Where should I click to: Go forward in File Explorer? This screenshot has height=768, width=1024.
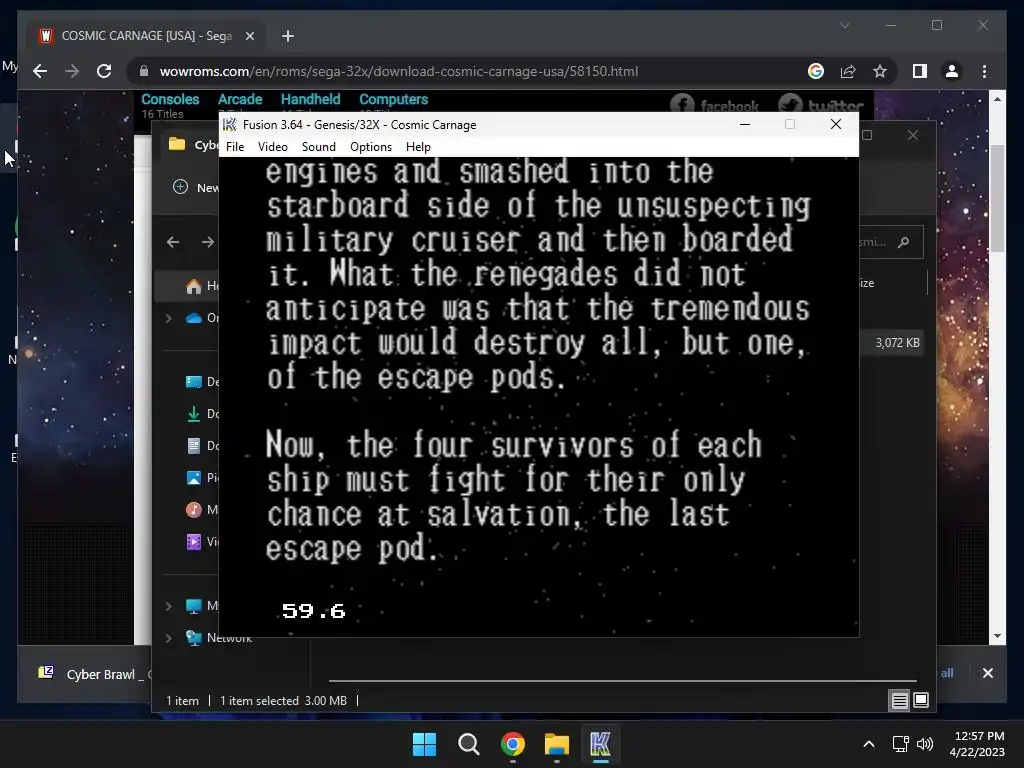[208, 242]
